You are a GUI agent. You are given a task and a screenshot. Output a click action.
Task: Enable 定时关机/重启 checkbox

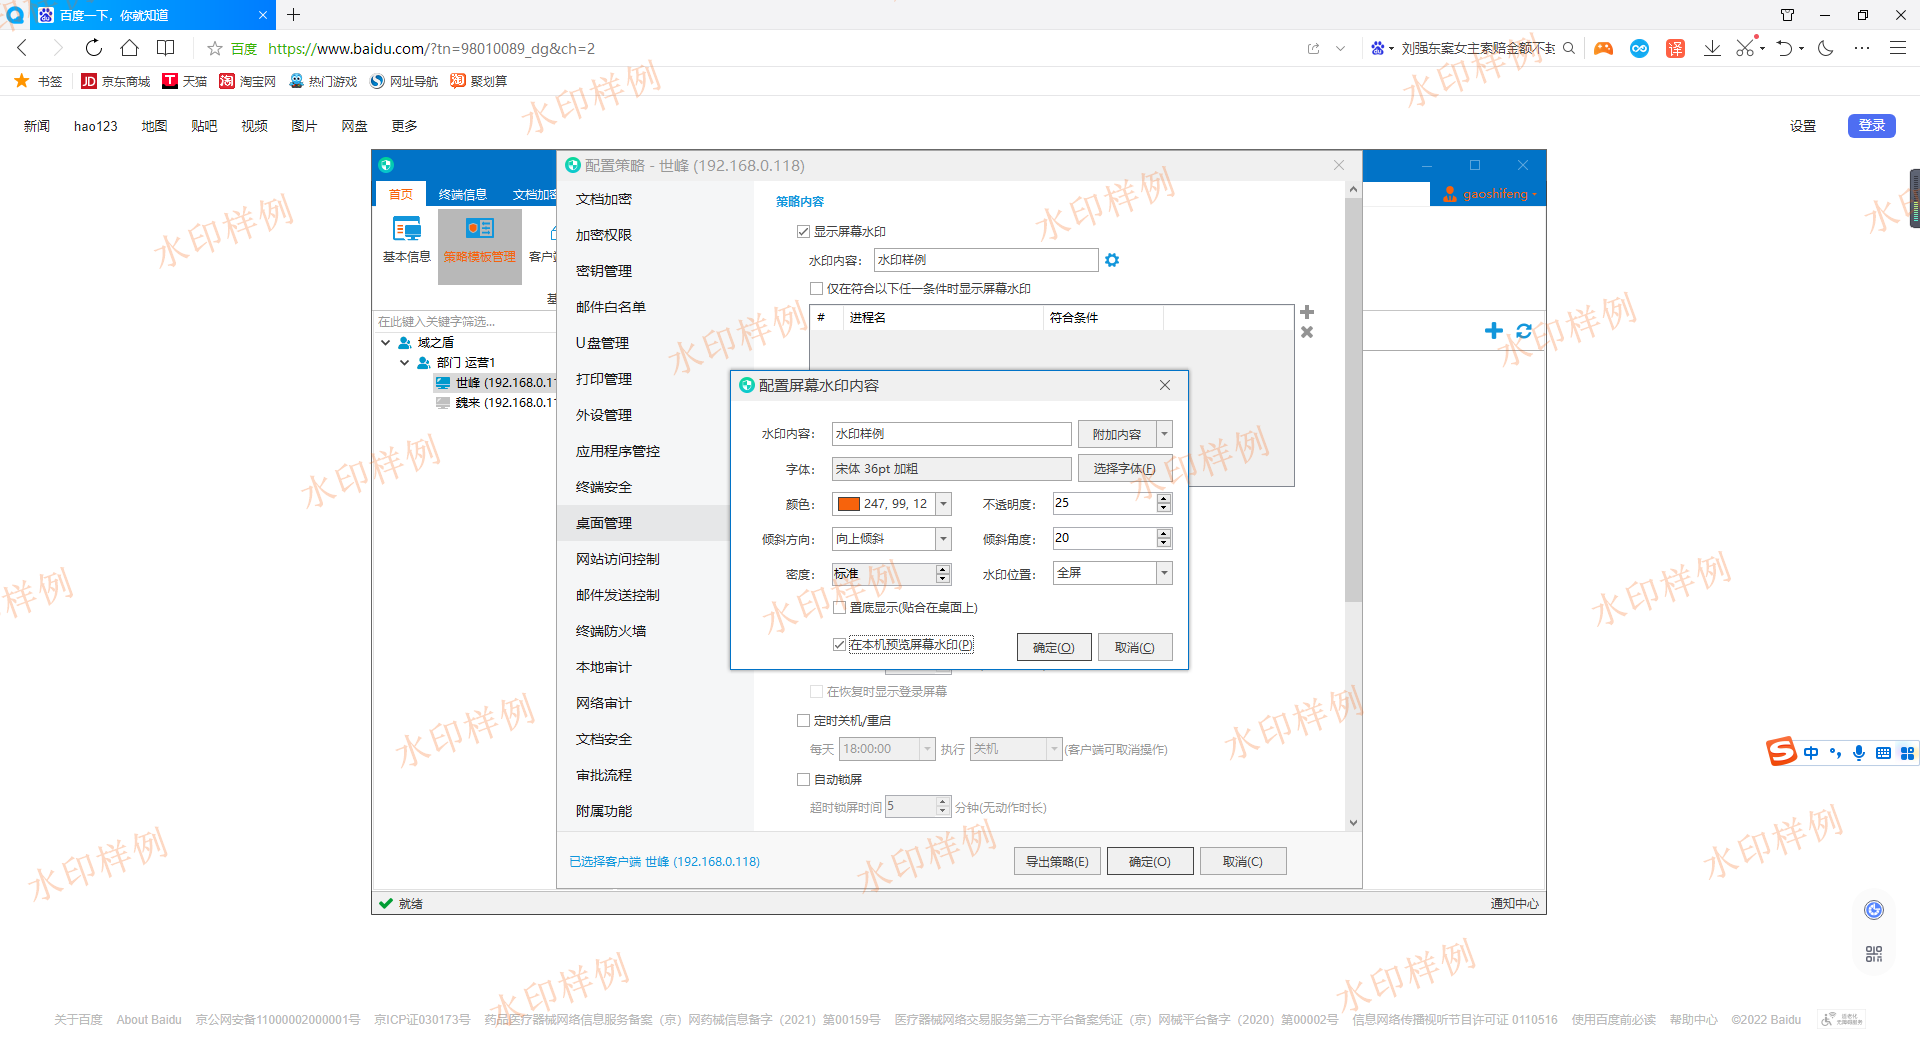click(803, 721)
